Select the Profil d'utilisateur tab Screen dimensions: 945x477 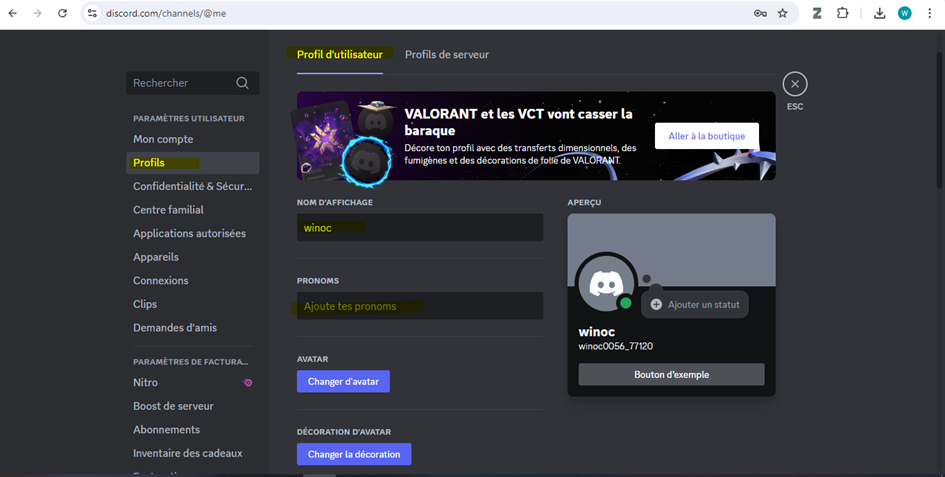point(339,54)
